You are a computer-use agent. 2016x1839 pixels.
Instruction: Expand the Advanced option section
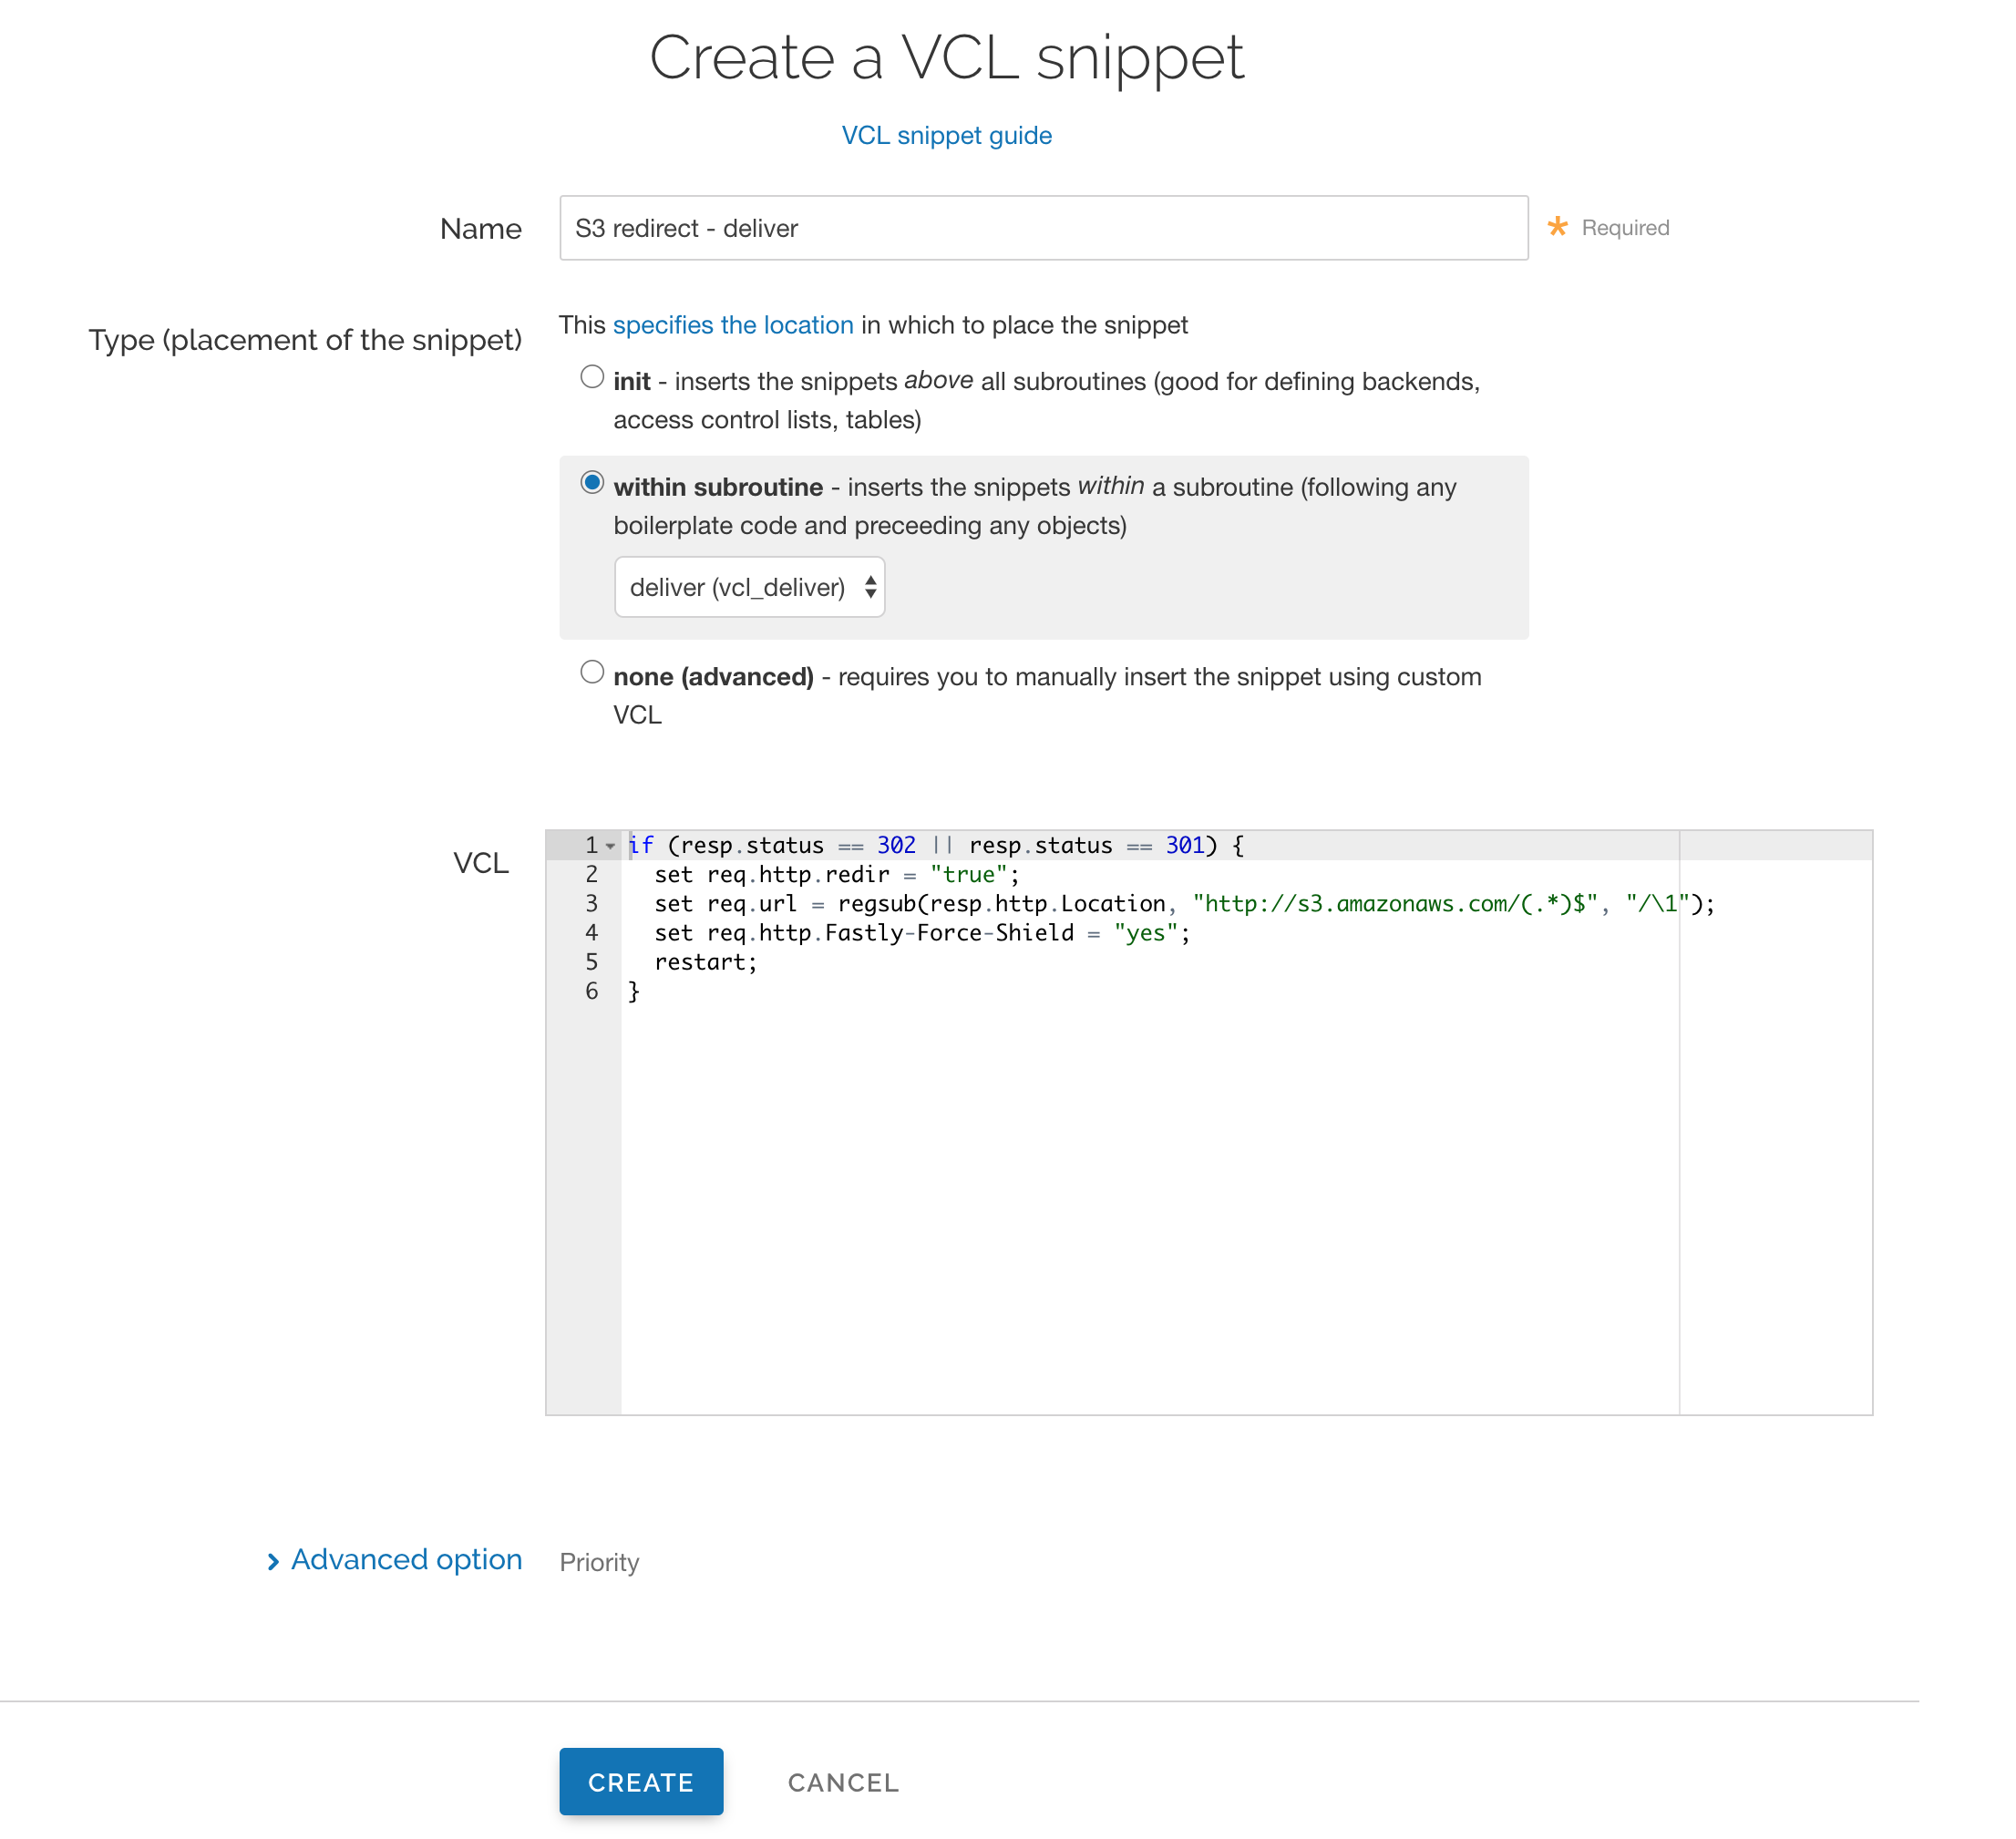[406, 1560]
